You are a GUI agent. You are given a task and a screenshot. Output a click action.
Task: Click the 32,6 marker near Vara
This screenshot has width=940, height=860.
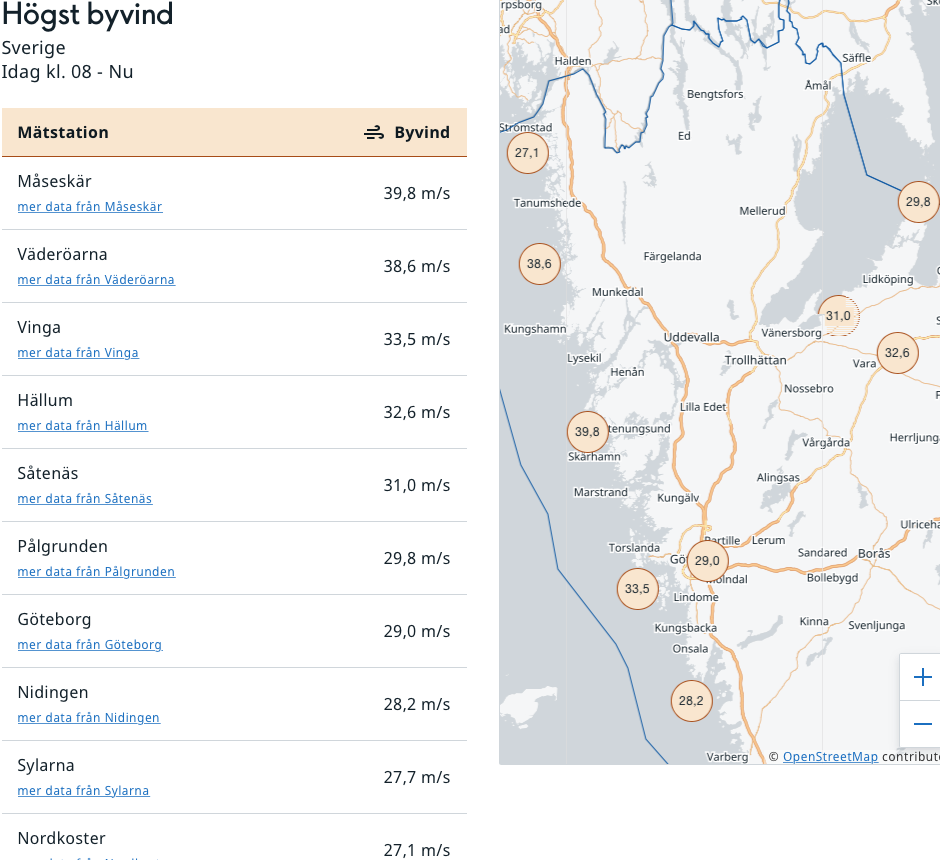click(897, 353)
